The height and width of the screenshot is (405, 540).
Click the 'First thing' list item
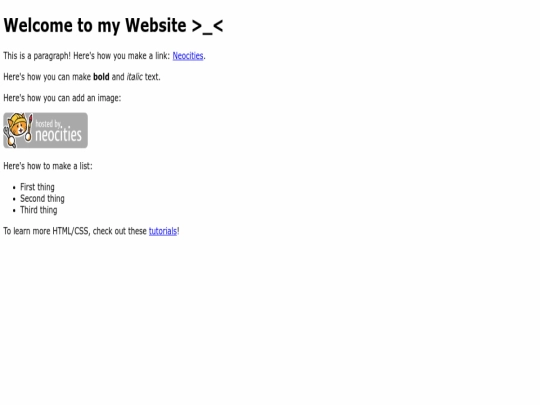37,187
